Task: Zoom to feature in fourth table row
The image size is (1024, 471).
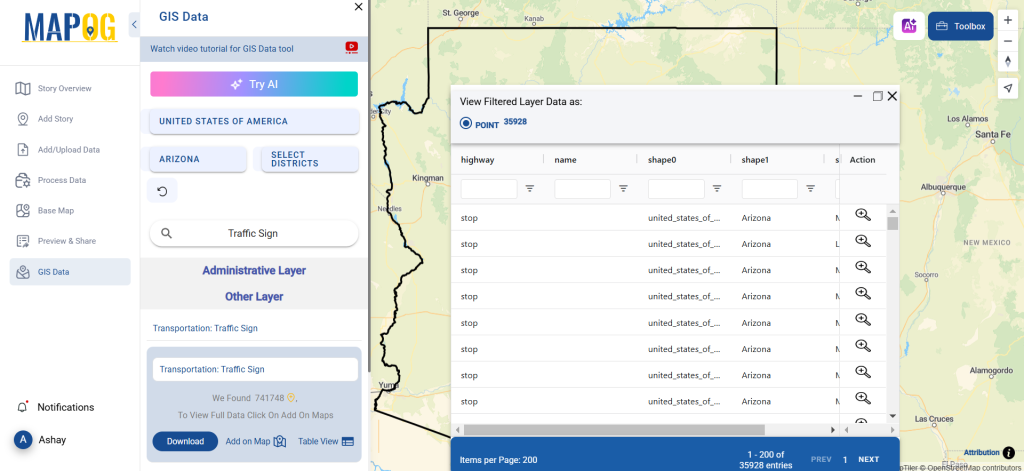Action: click(863, 293)
